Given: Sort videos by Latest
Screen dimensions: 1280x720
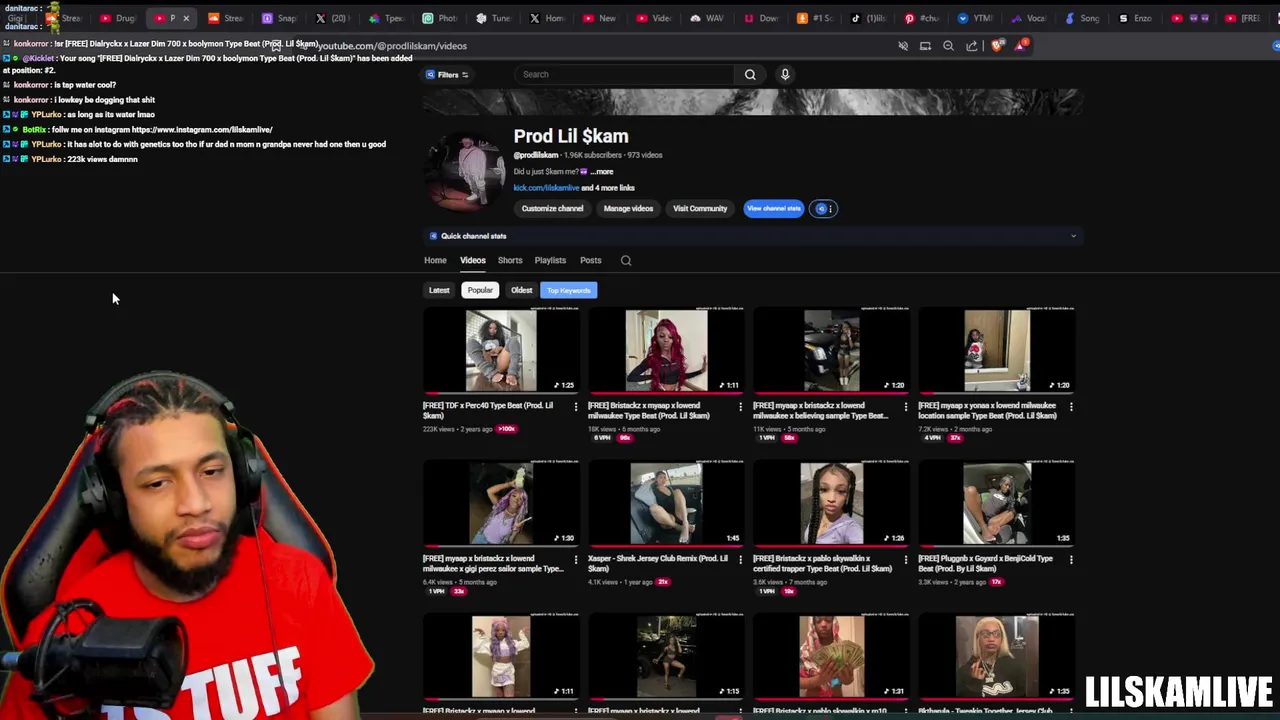Looking at the screenshot, I should click(439, 290).
